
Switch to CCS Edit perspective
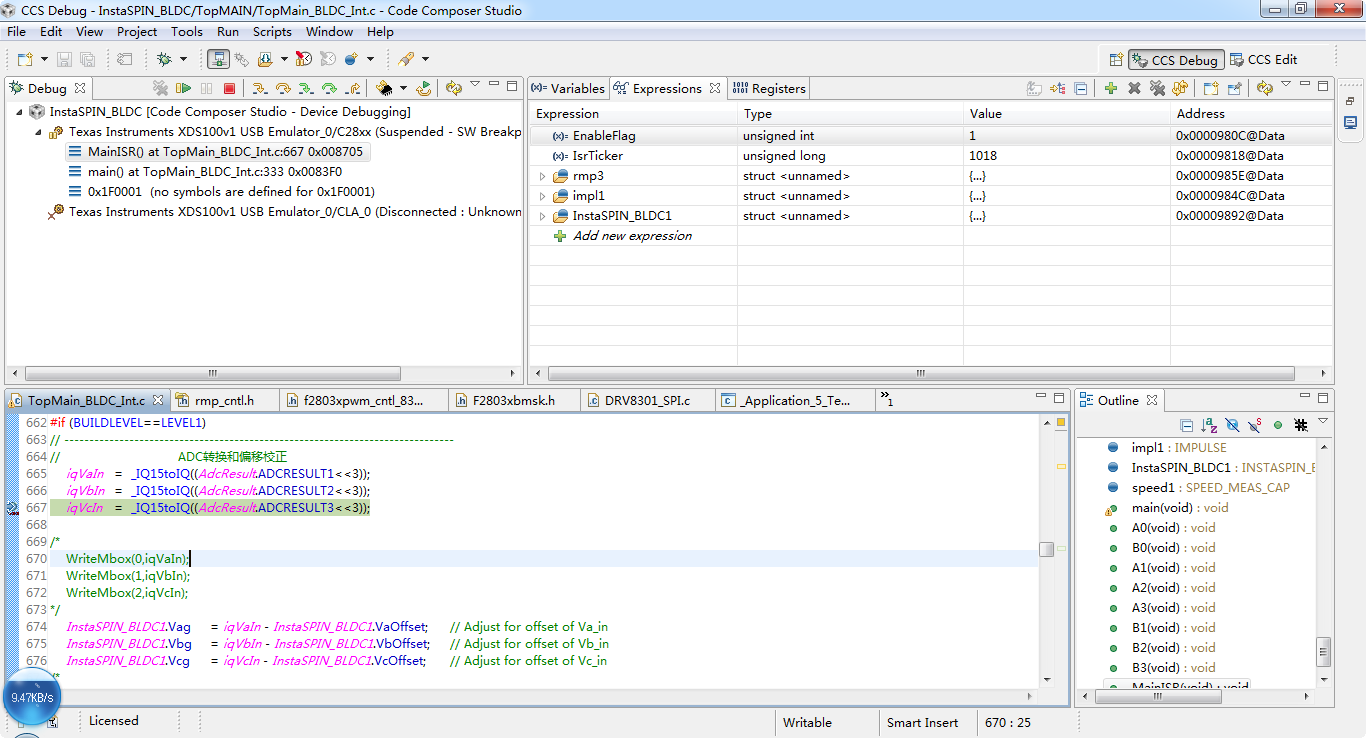[x=1263, y=60]
